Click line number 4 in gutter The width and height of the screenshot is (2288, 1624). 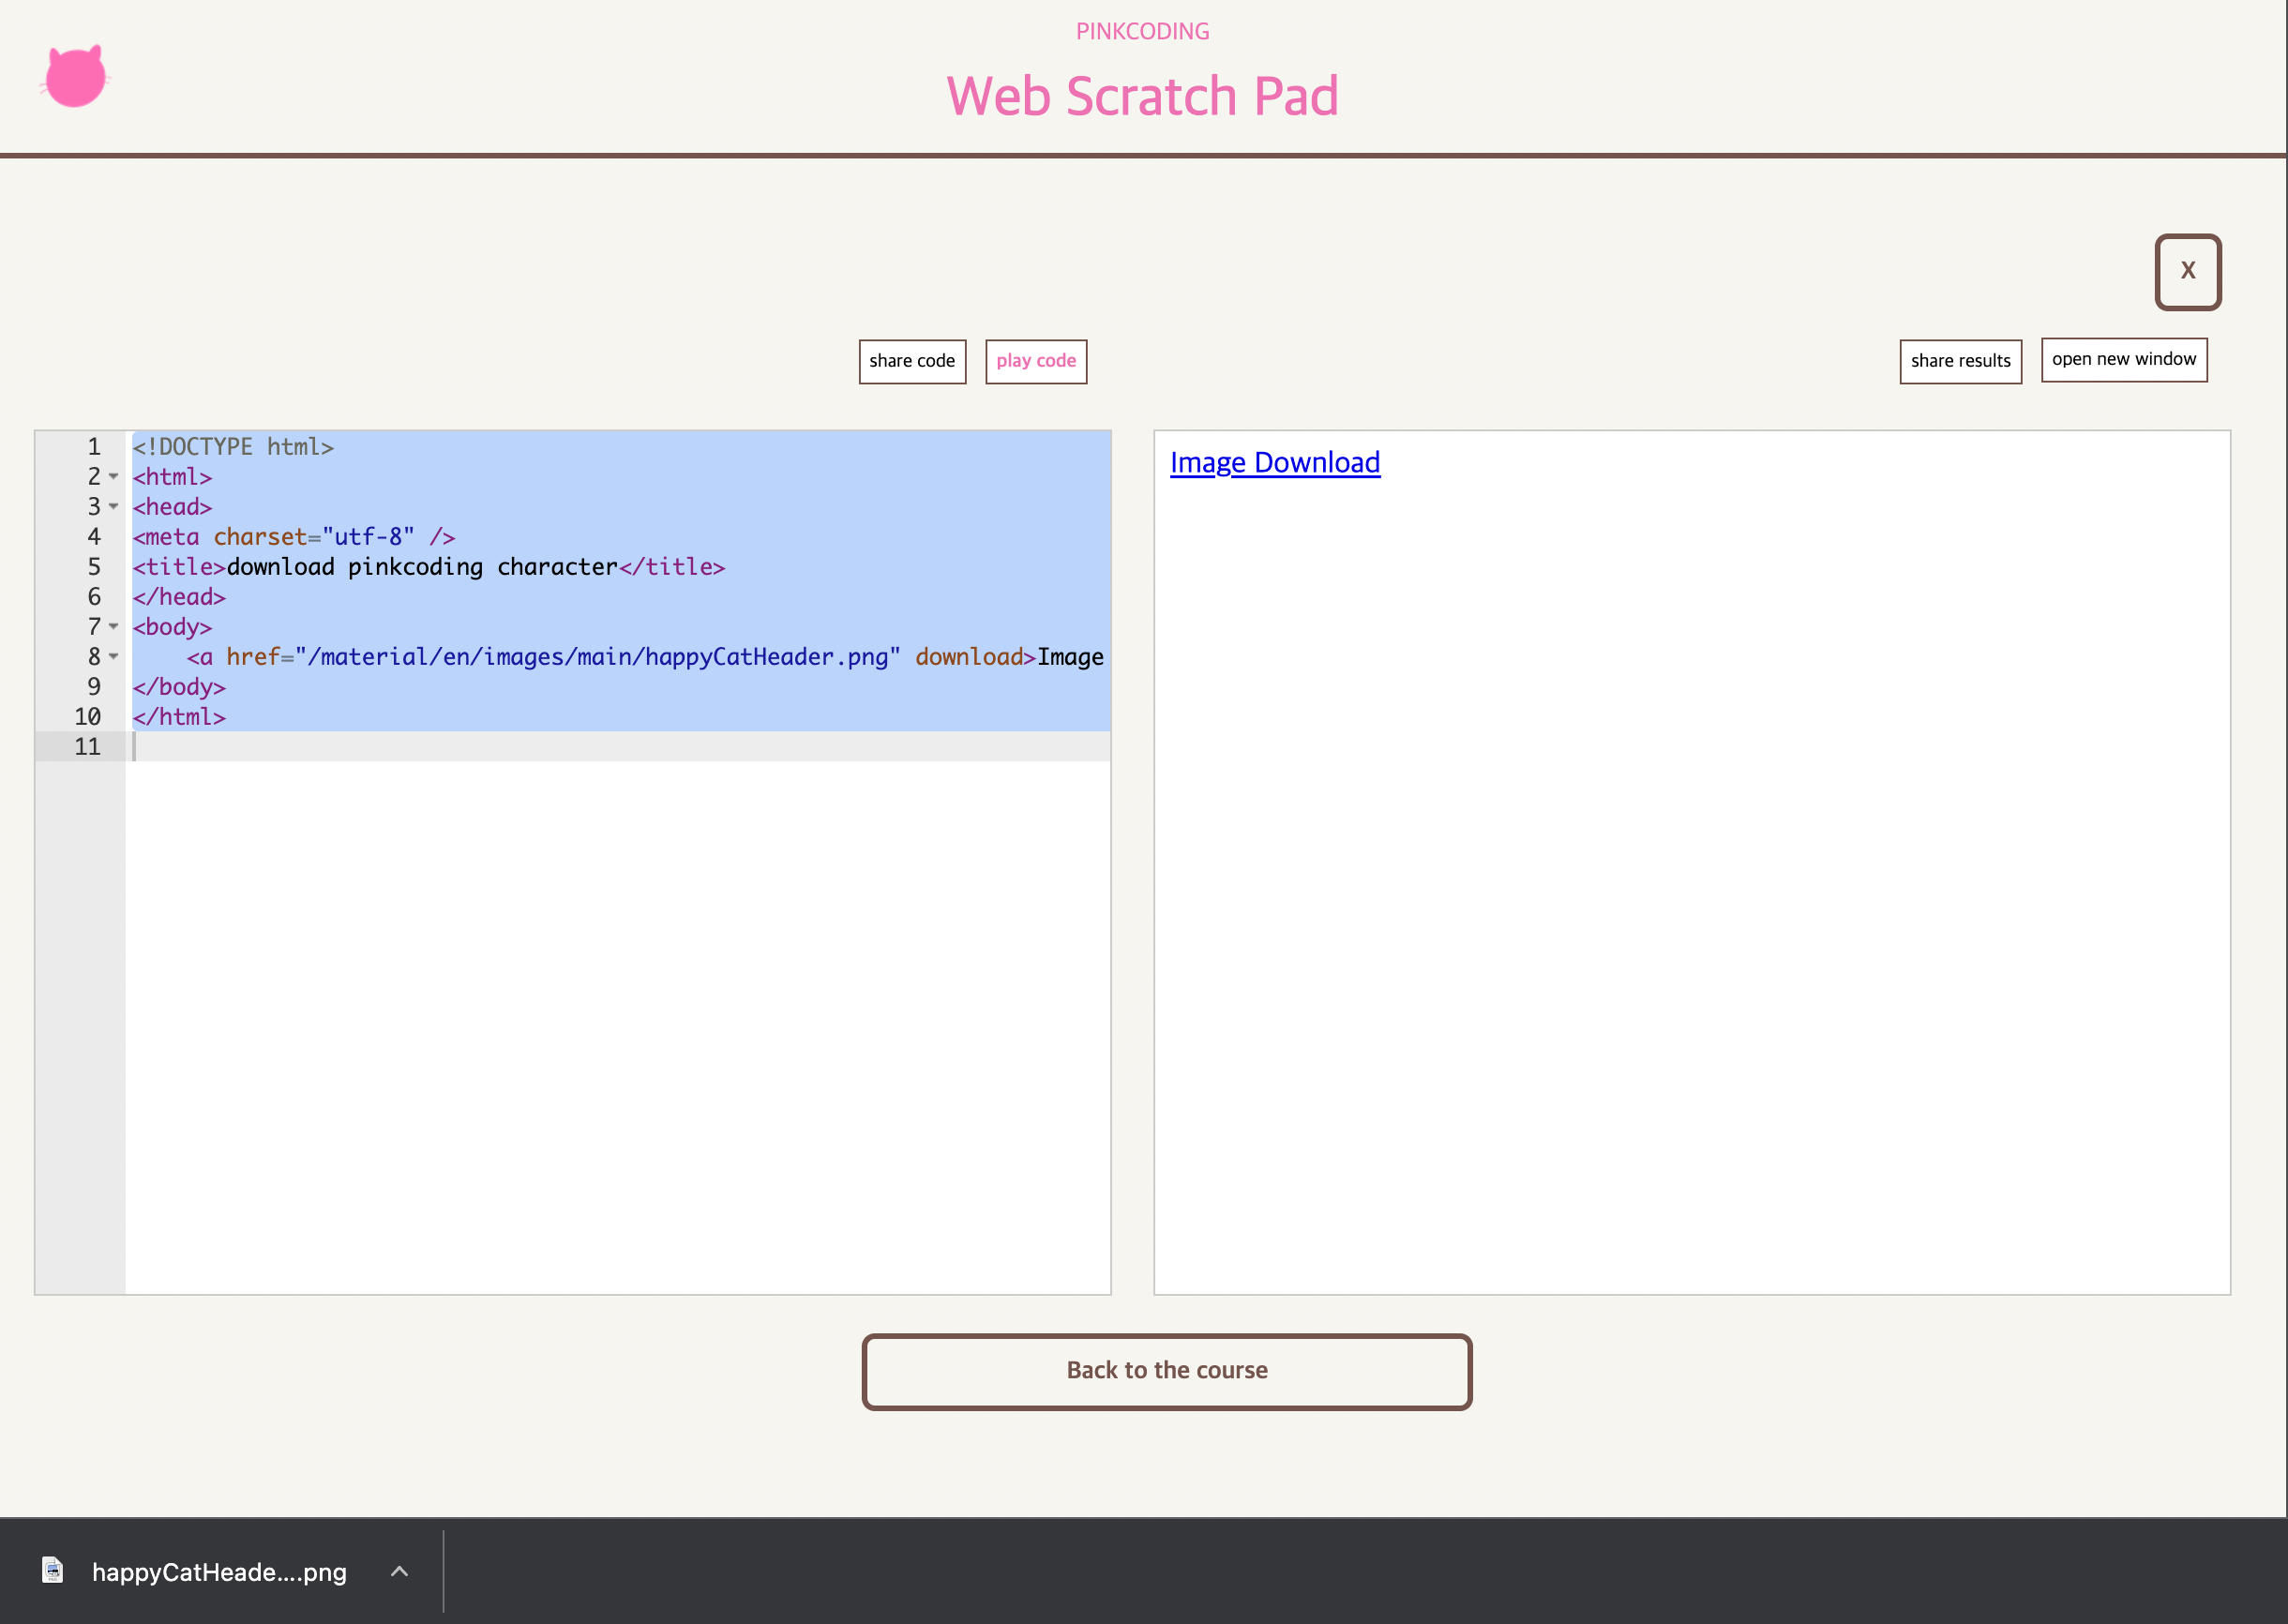click(x=94, y=537)
